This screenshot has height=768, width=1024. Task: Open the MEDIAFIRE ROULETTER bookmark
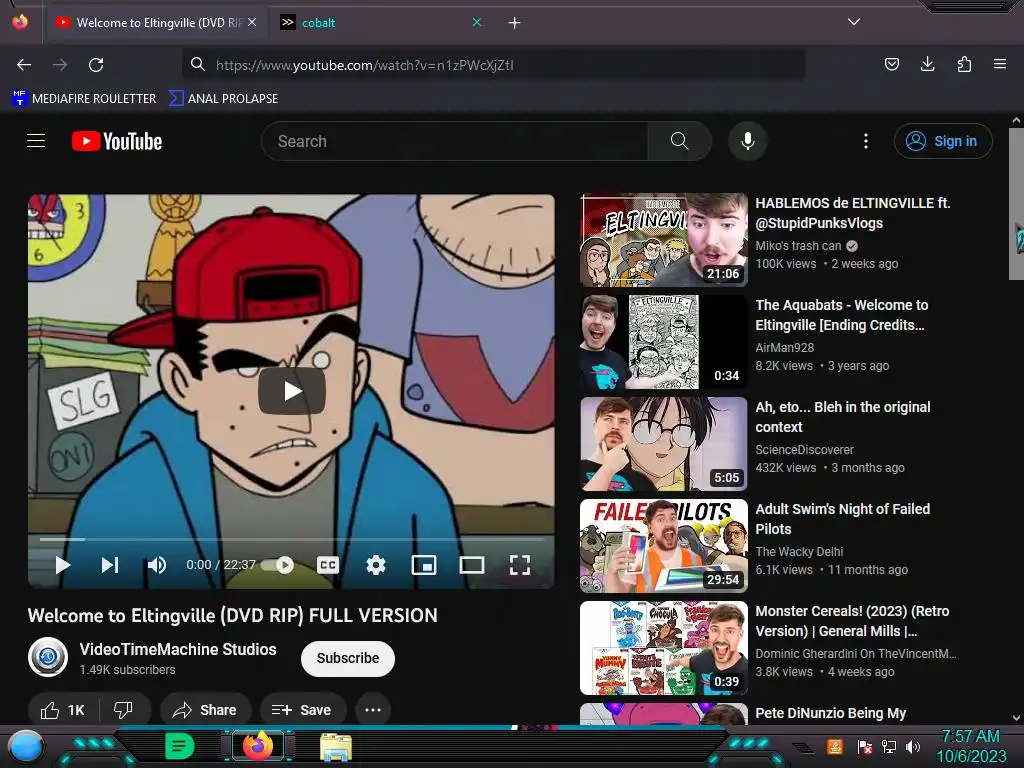tap(84, 99)
